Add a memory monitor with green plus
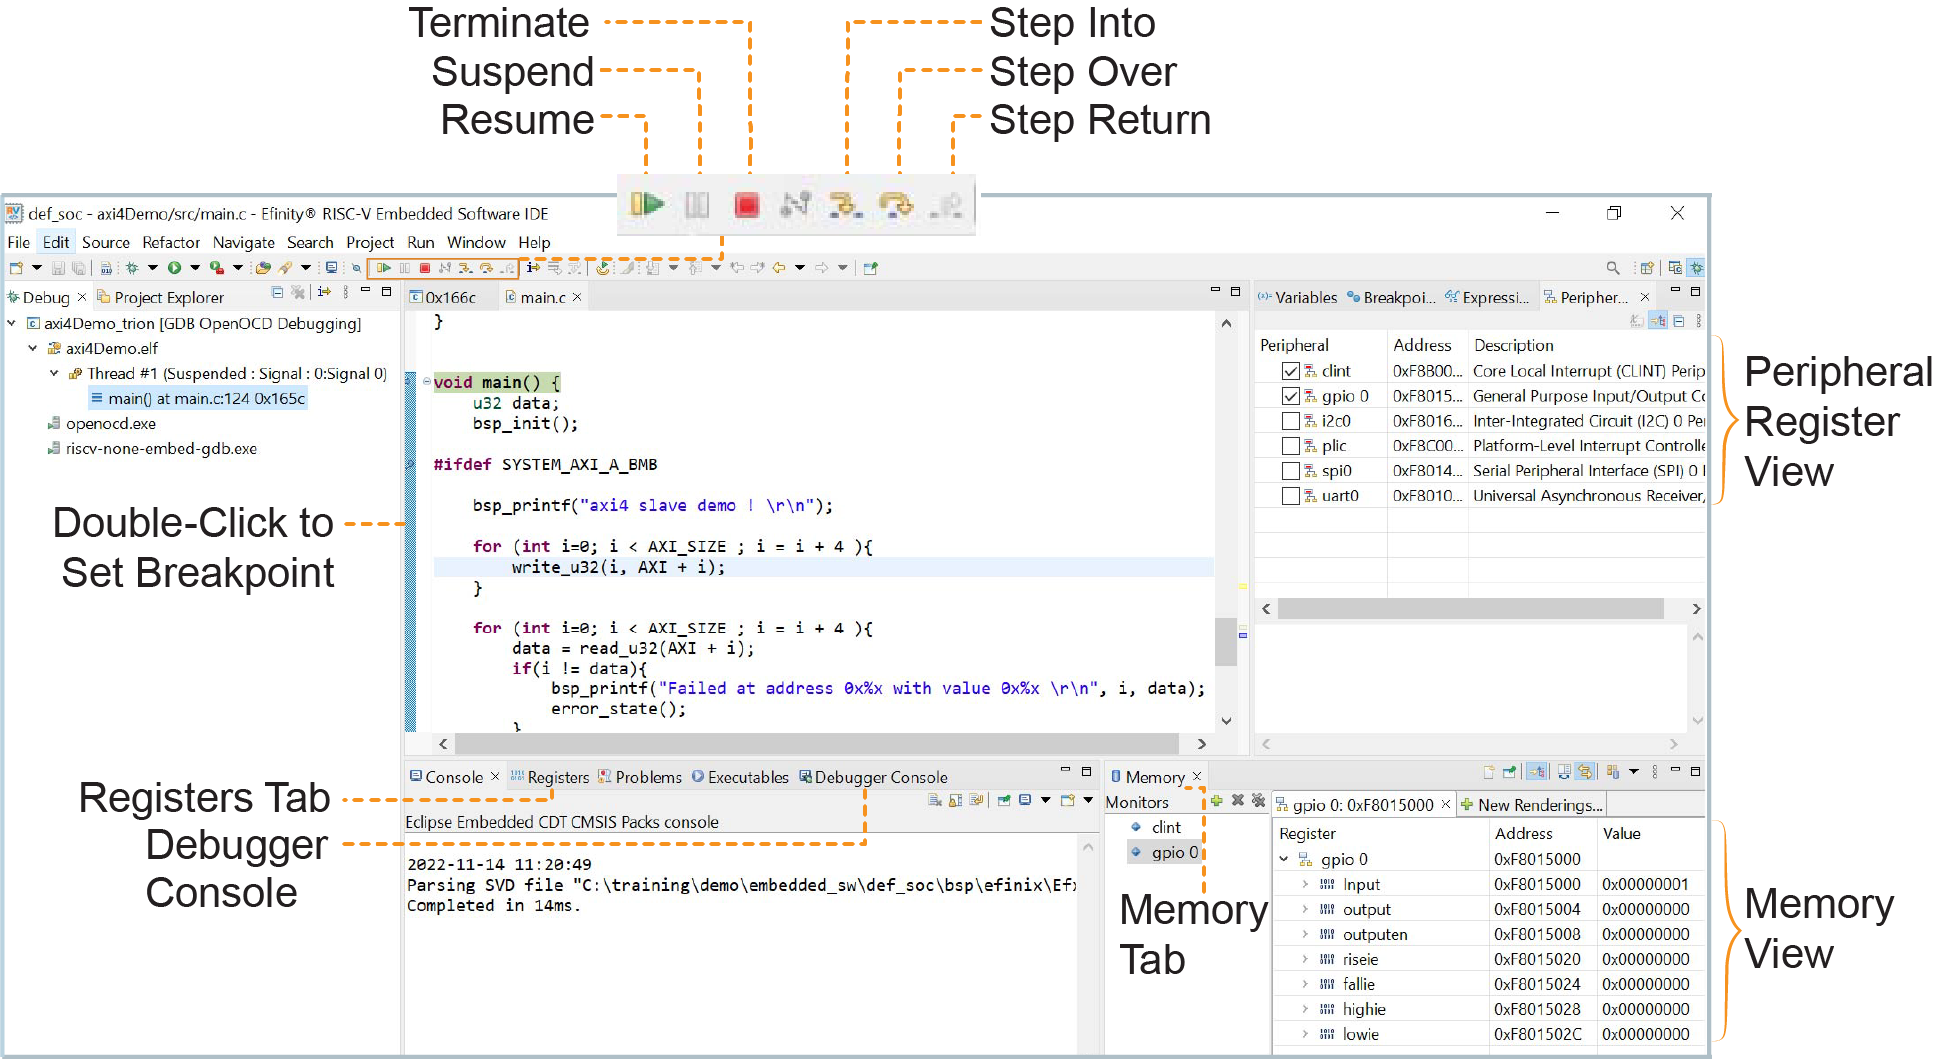The image size is (1946, 1060). pyautogui.click(x=1216, y=801)
